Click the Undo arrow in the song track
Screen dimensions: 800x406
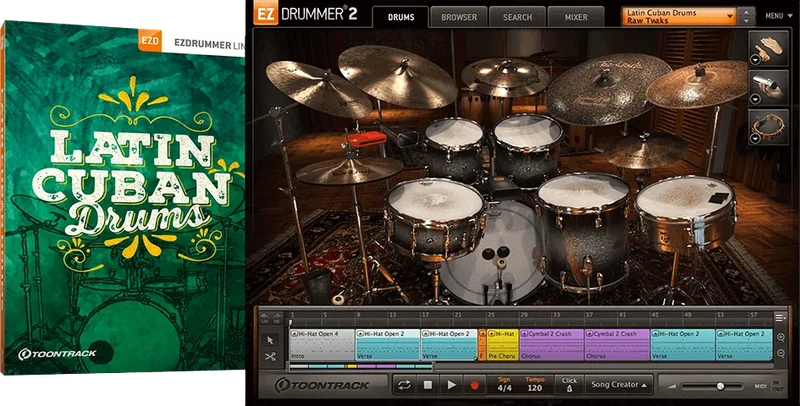[x=264, y=317]
